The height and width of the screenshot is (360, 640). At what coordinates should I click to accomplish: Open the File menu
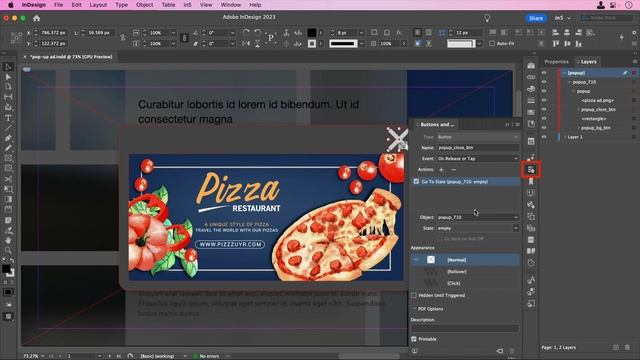click(58, 5)
